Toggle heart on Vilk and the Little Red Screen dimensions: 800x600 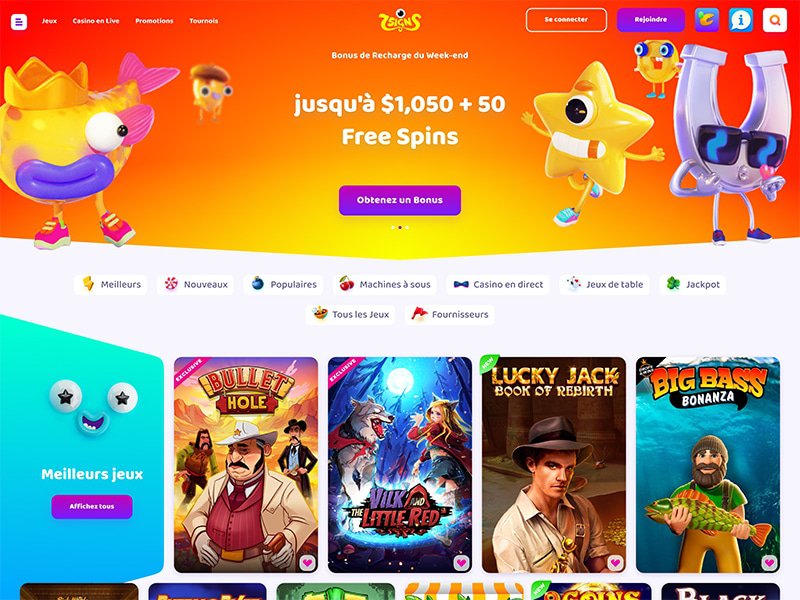coord(461,563)
